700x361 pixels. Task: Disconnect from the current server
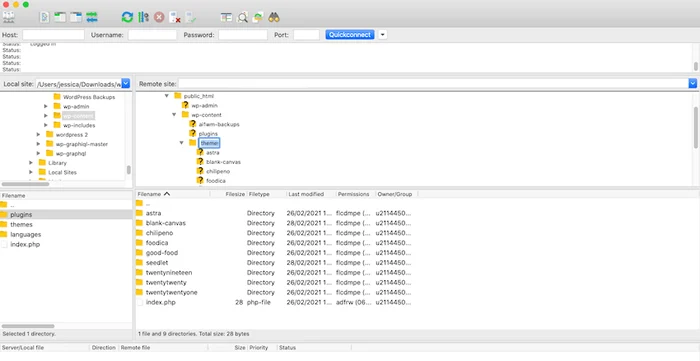click(175, 17)
